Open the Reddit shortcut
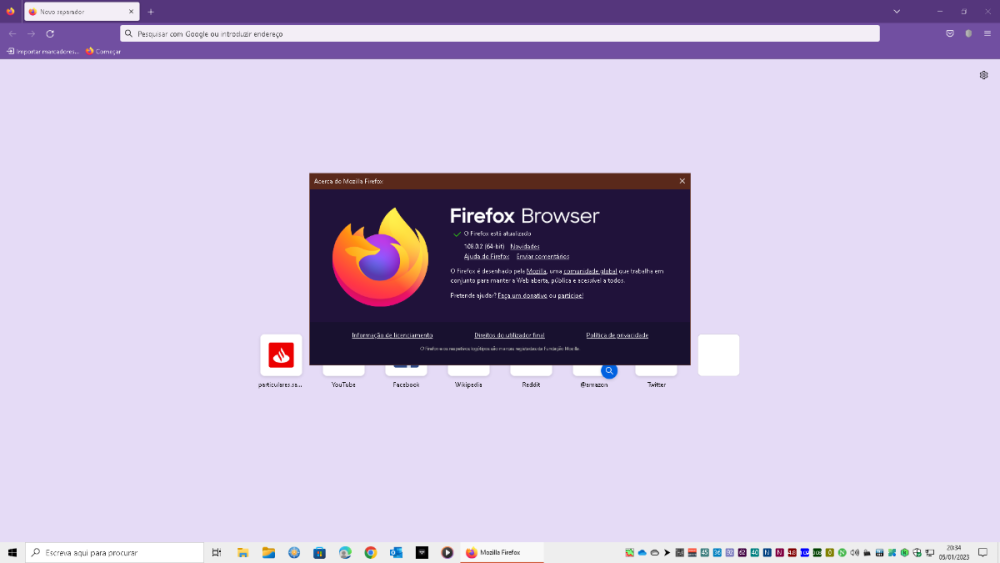 pyautogui.click(x=531, y=377)
